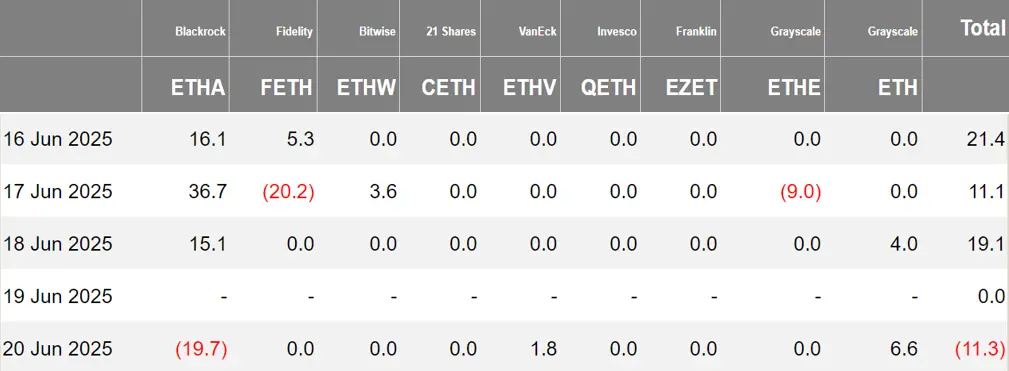Select the ETHW Bitwise ticker header
The width and height of the screenshot is (1009, 371).
point(366,87)
